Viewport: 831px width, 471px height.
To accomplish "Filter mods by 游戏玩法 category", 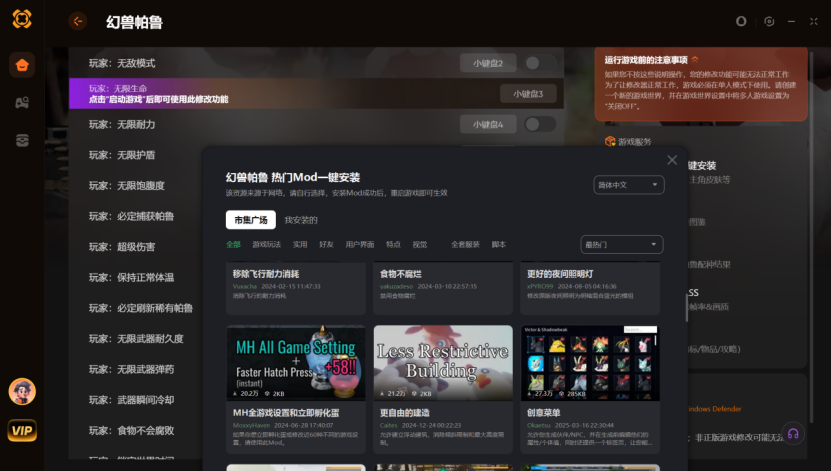I will coord(266,244).
